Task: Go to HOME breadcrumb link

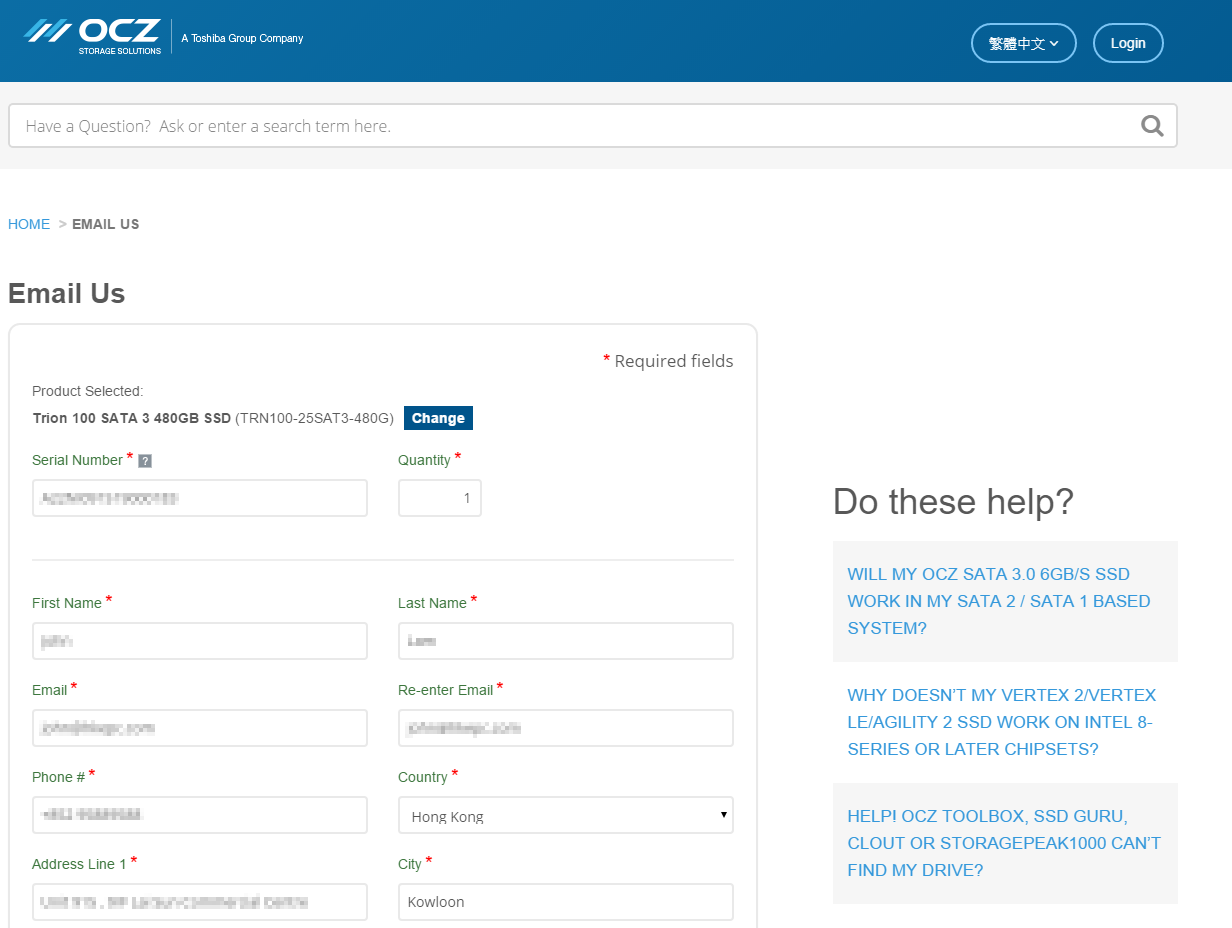Action: [29, 224]
